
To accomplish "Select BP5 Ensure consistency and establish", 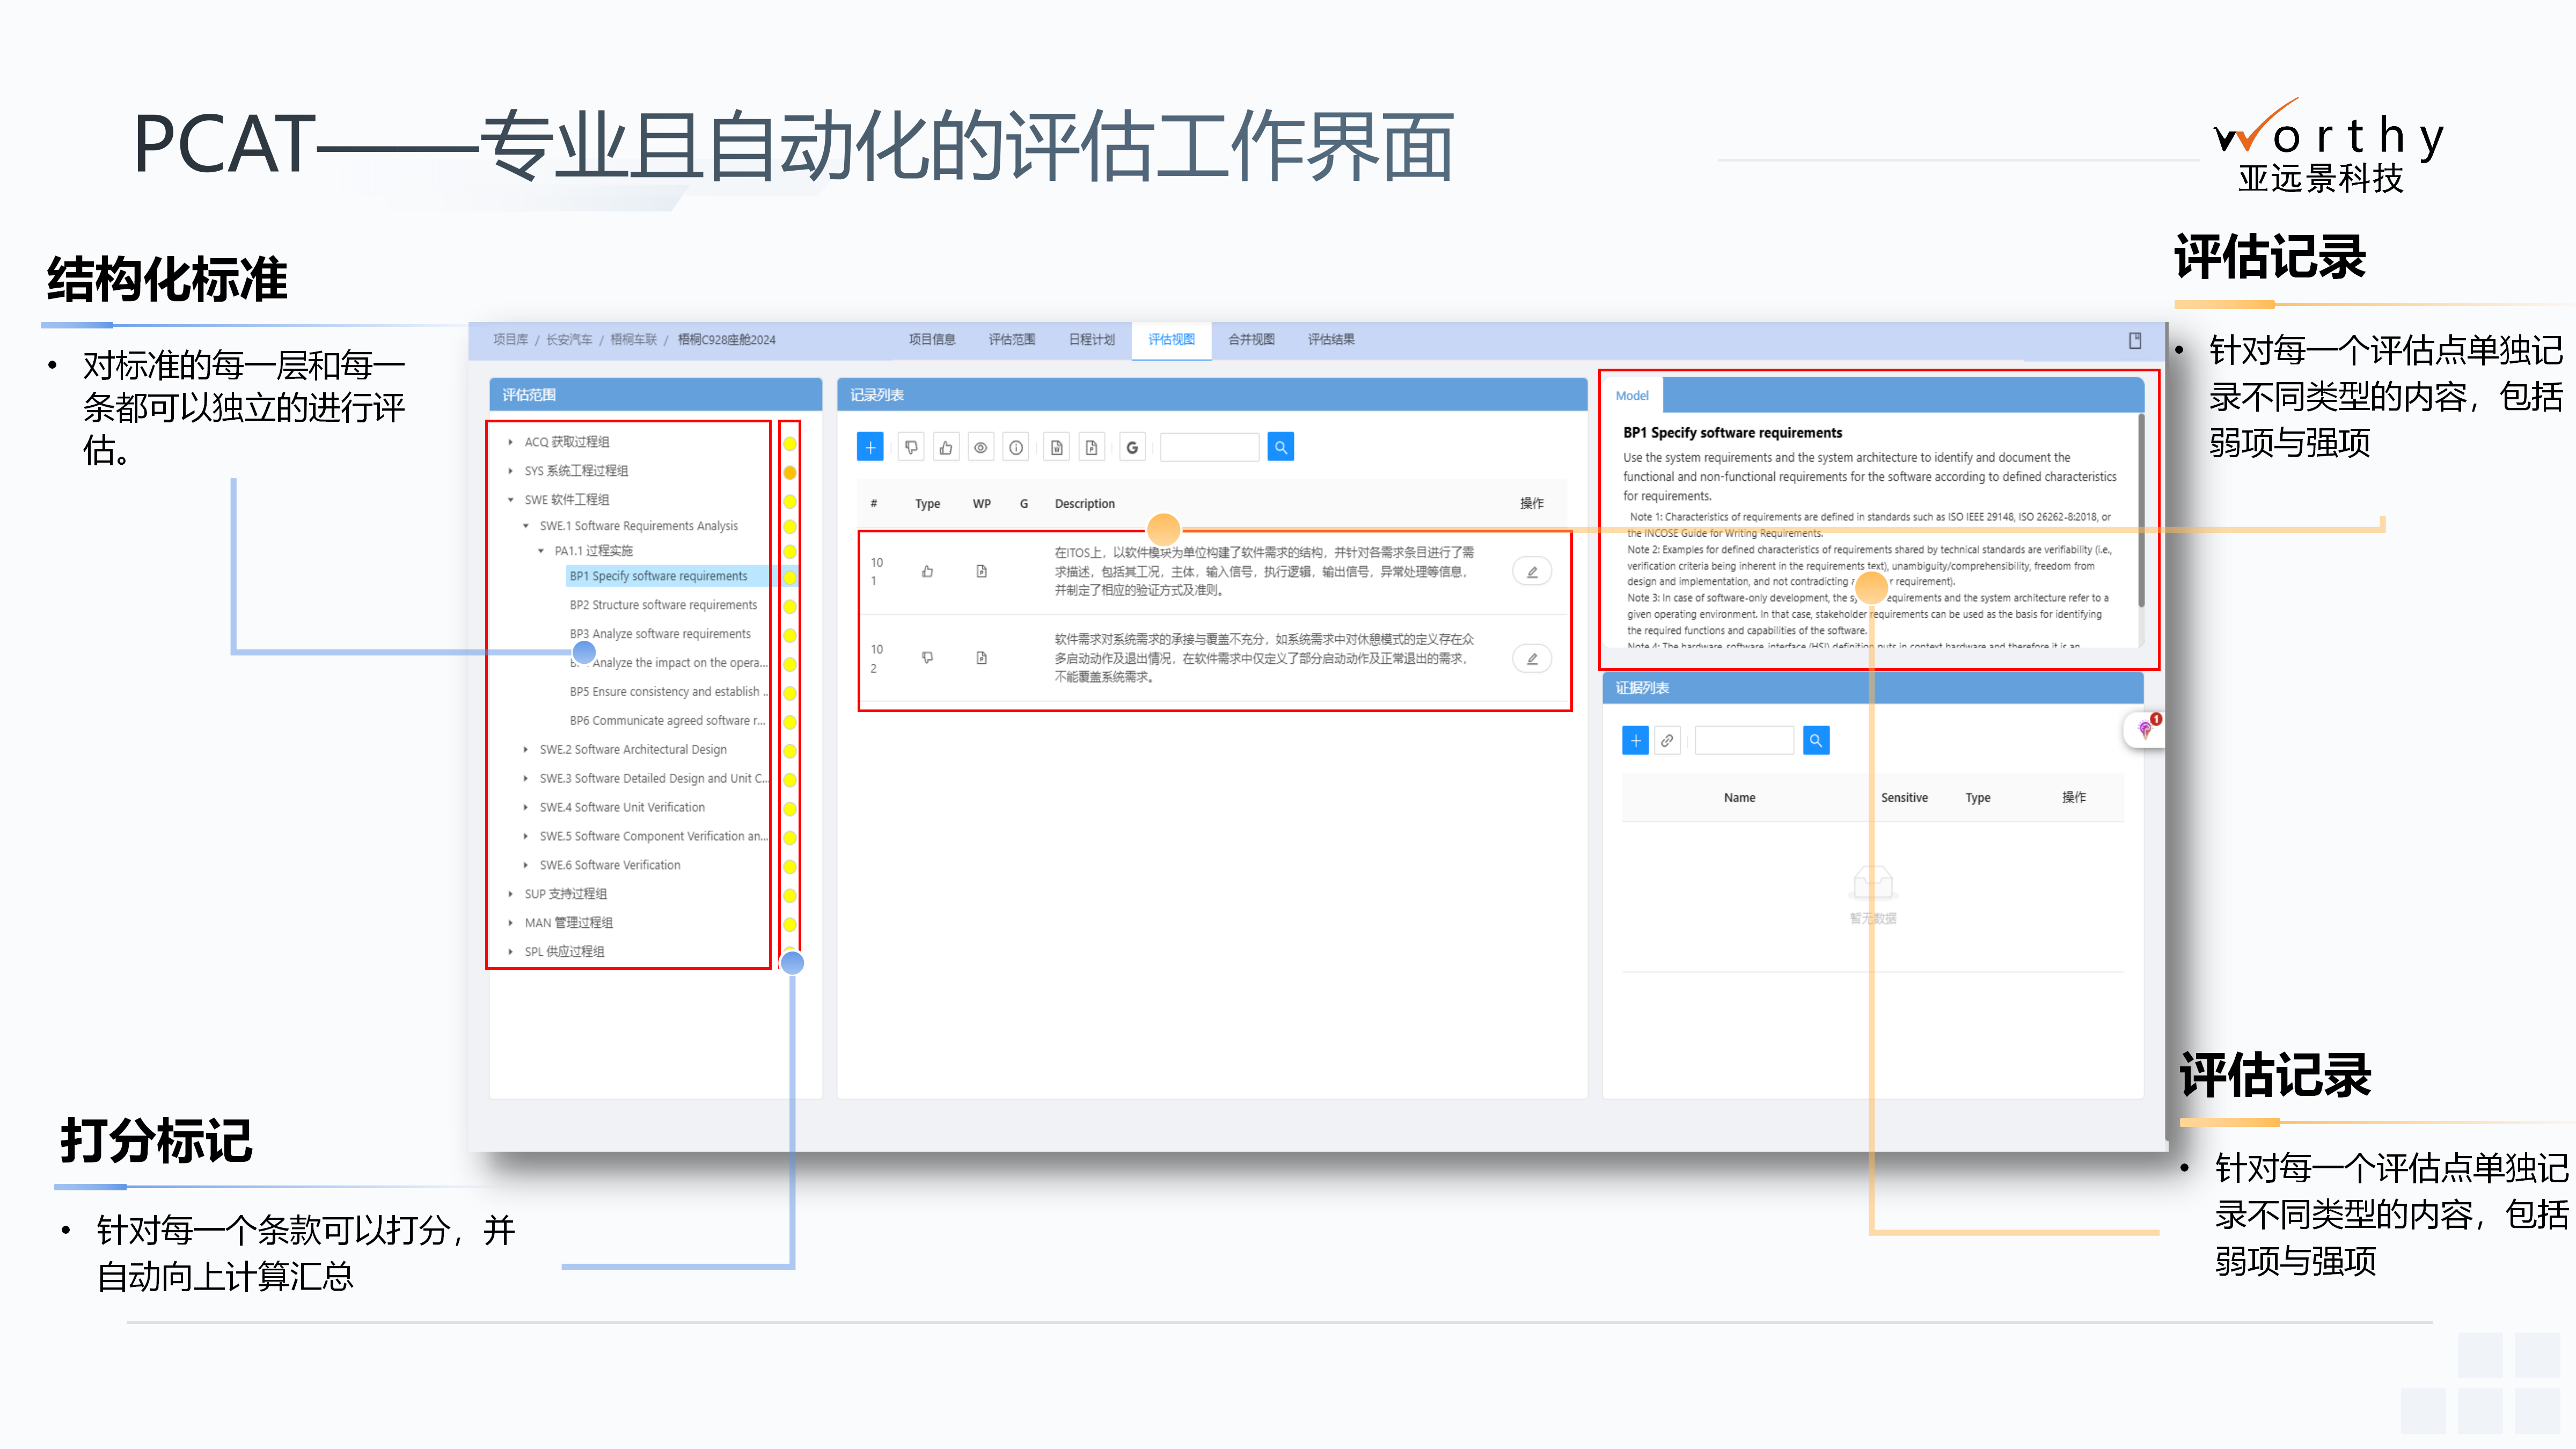I will click(x=668, y=692).
